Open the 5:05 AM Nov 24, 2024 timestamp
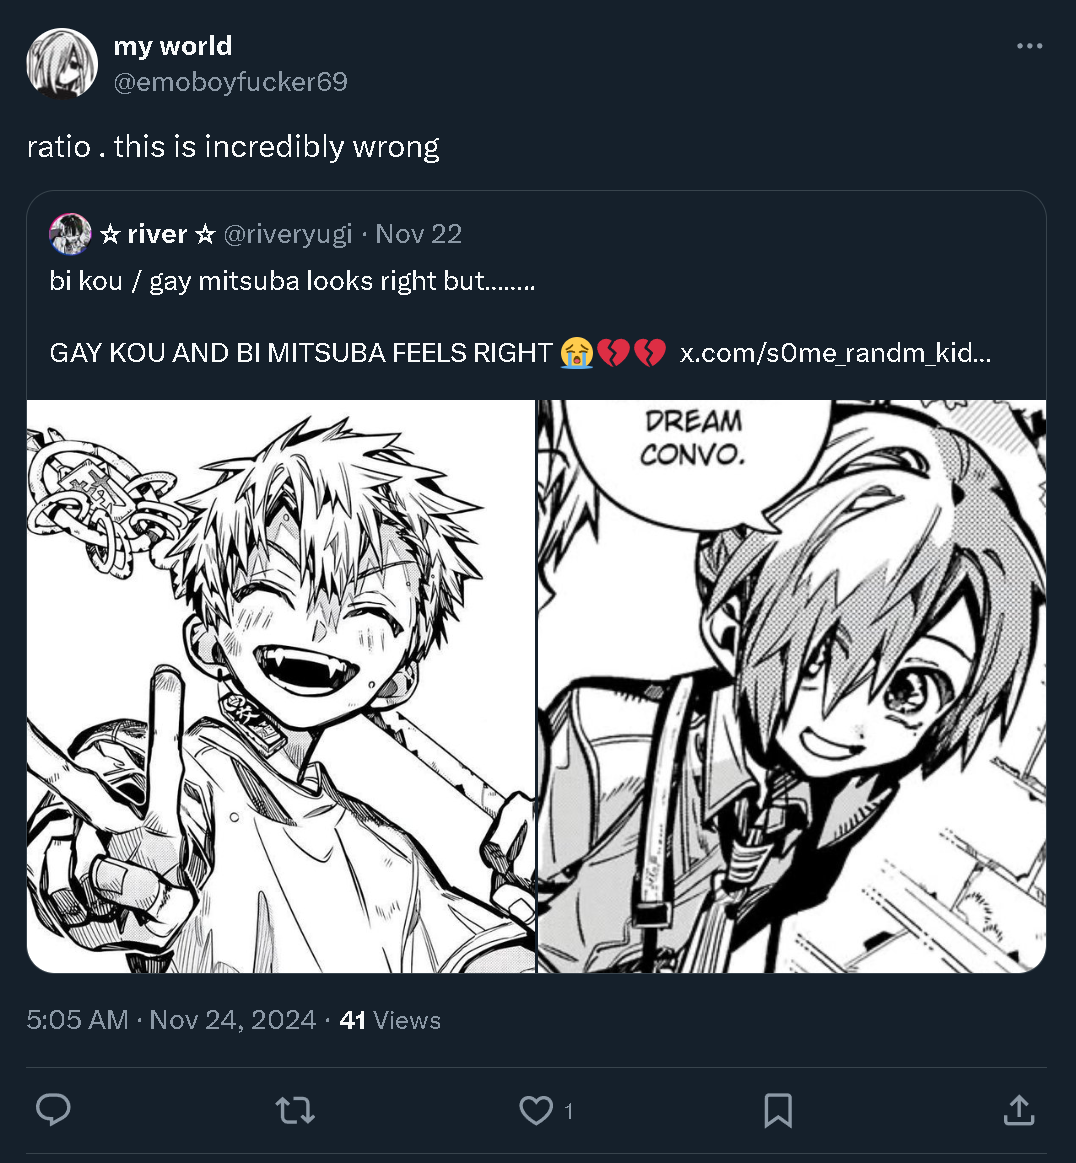 (x=171, y=1020)
